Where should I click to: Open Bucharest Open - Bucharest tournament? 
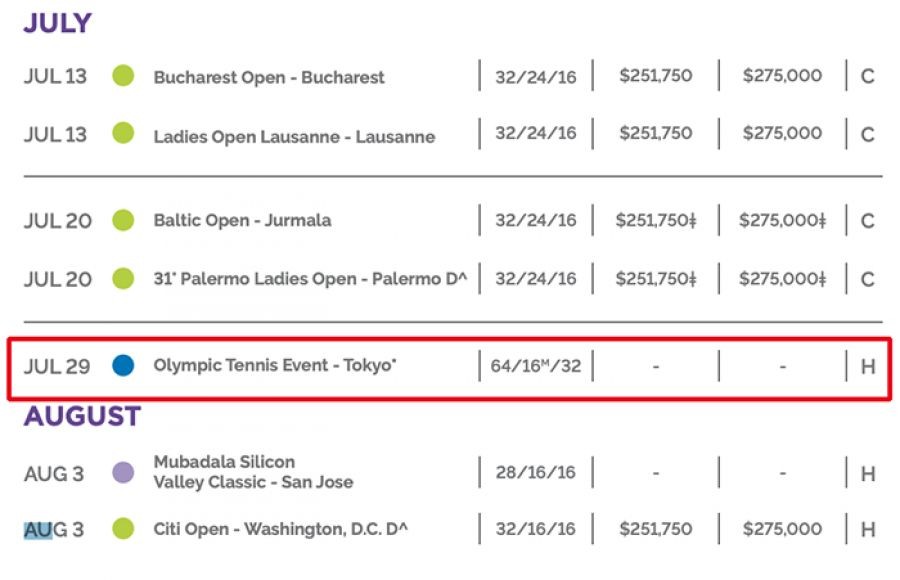[269, 77]
